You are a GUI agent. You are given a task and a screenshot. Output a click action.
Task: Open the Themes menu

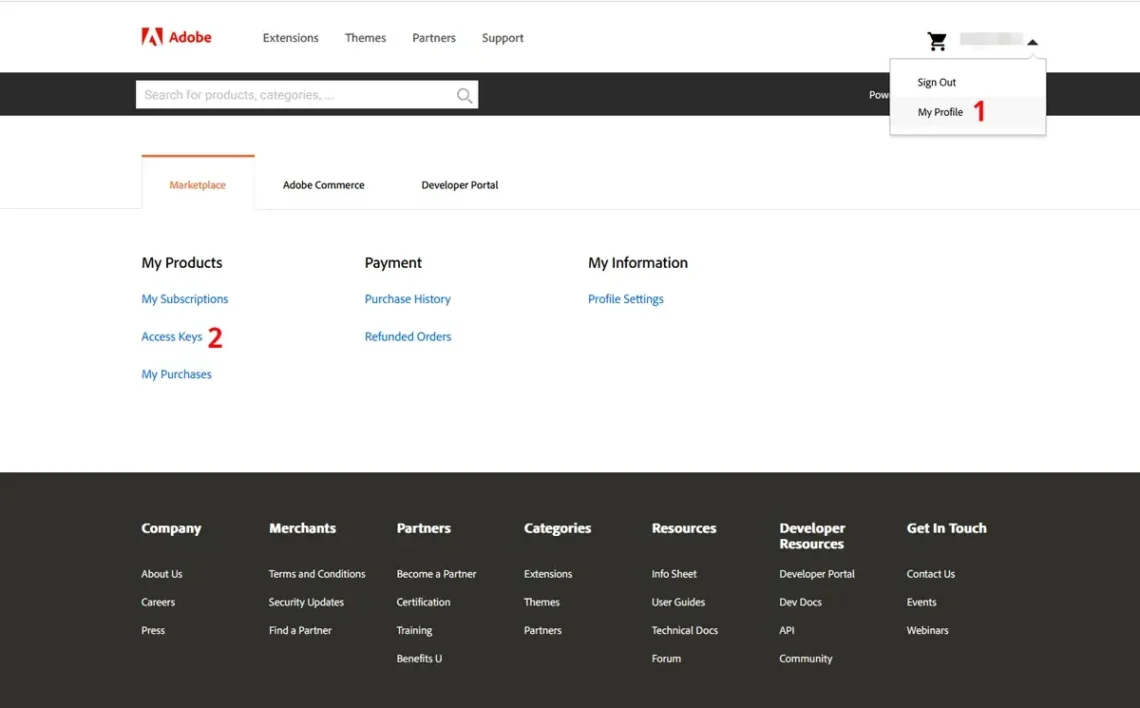tap(365, 37)
